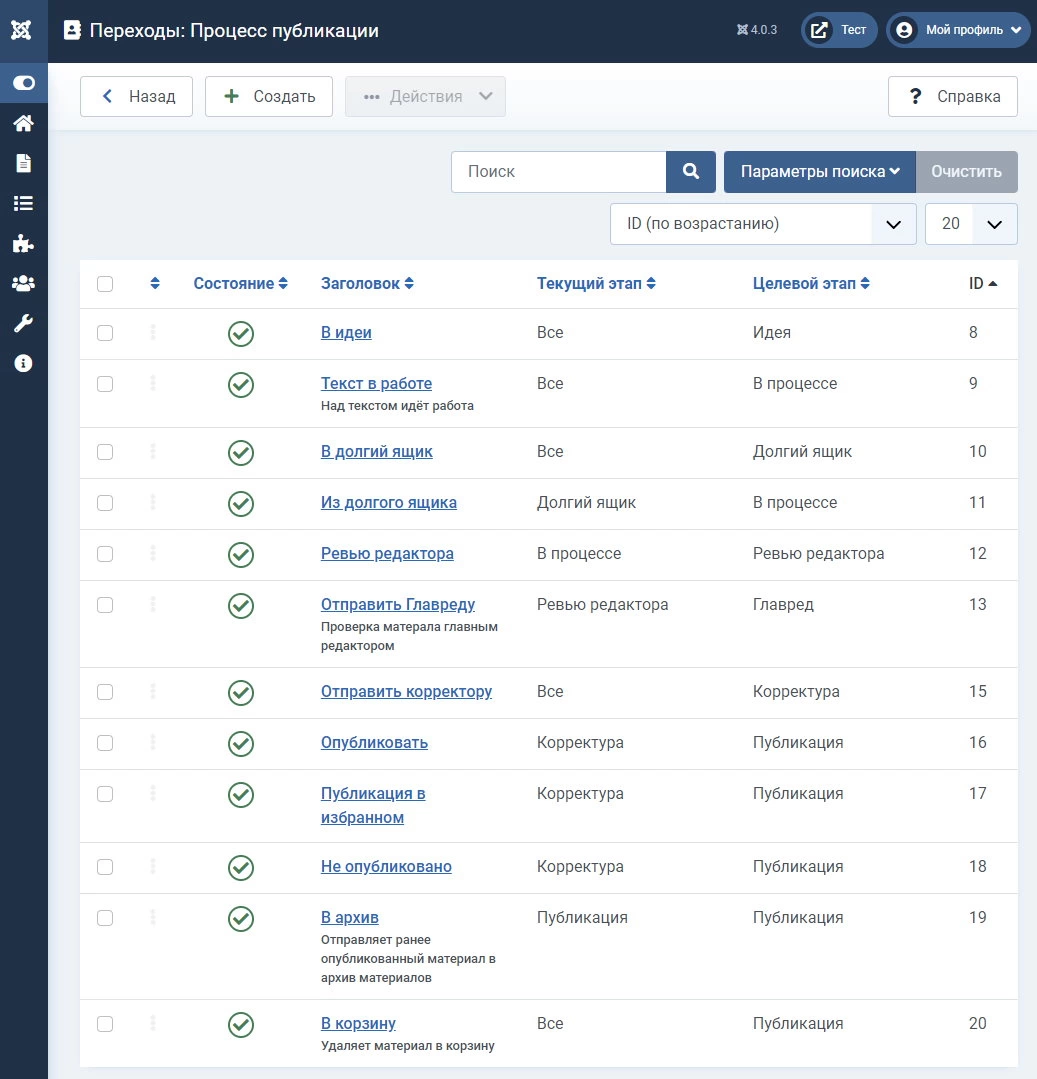Toggle the published state icon for В корзину
Viewport: 1037px width, 1079px height.
coord(241,1025)
